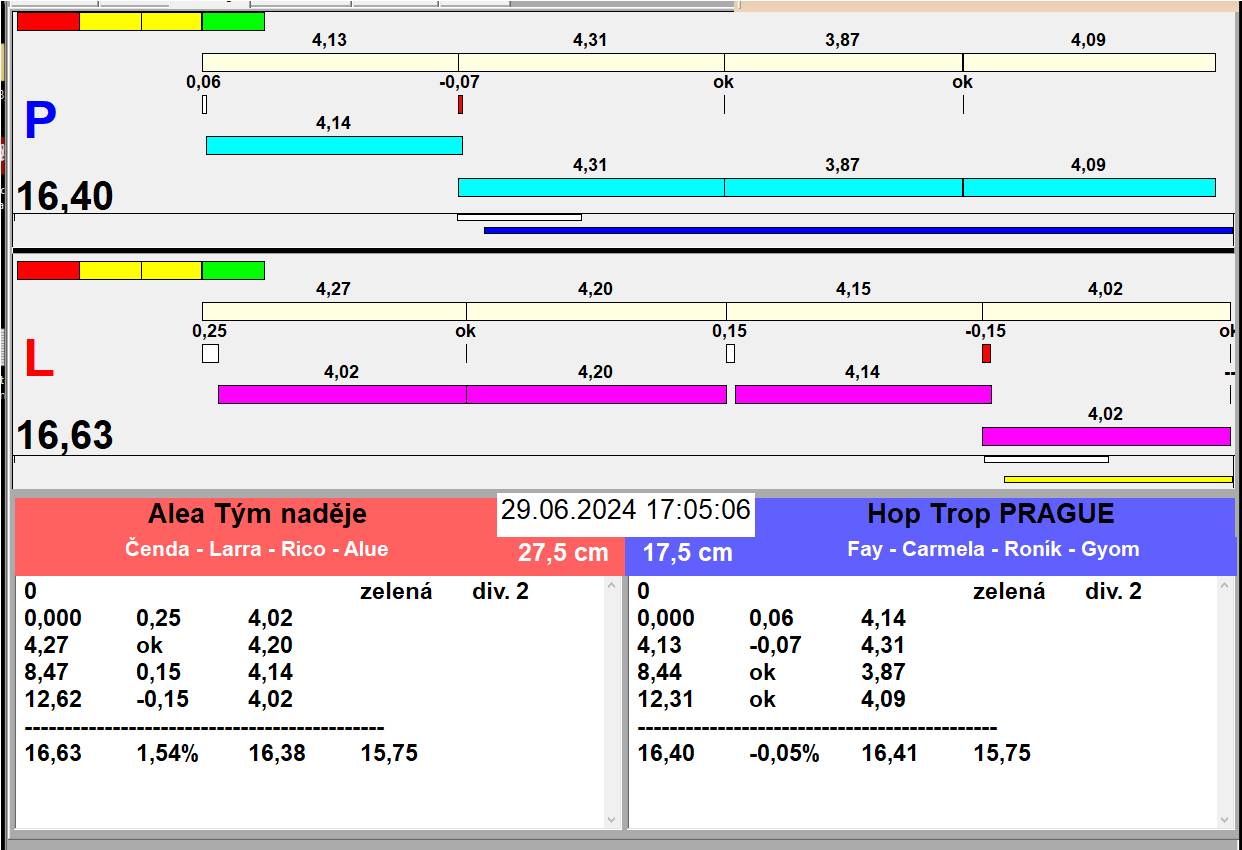Screen dimensions: 1242x850
Task: Click the yellow progress bar in lane L
Action: click(x=1118, y=479)
